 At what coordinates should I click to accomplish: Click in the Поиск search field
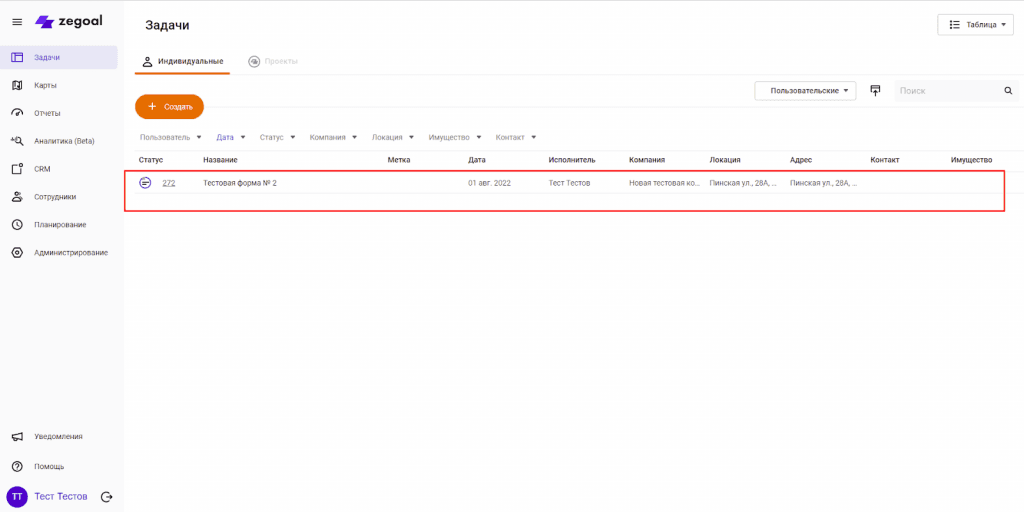point(948,91)
